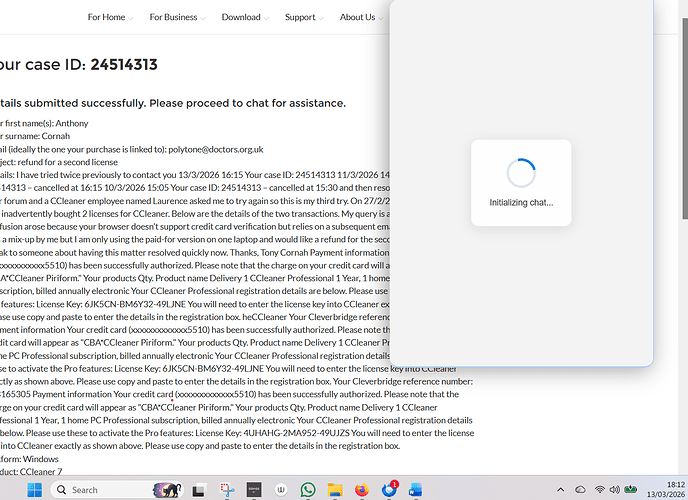Open the Download dropdown menu
The height and width of the screenshot is (500, 688).
click(x=244, y=17)
